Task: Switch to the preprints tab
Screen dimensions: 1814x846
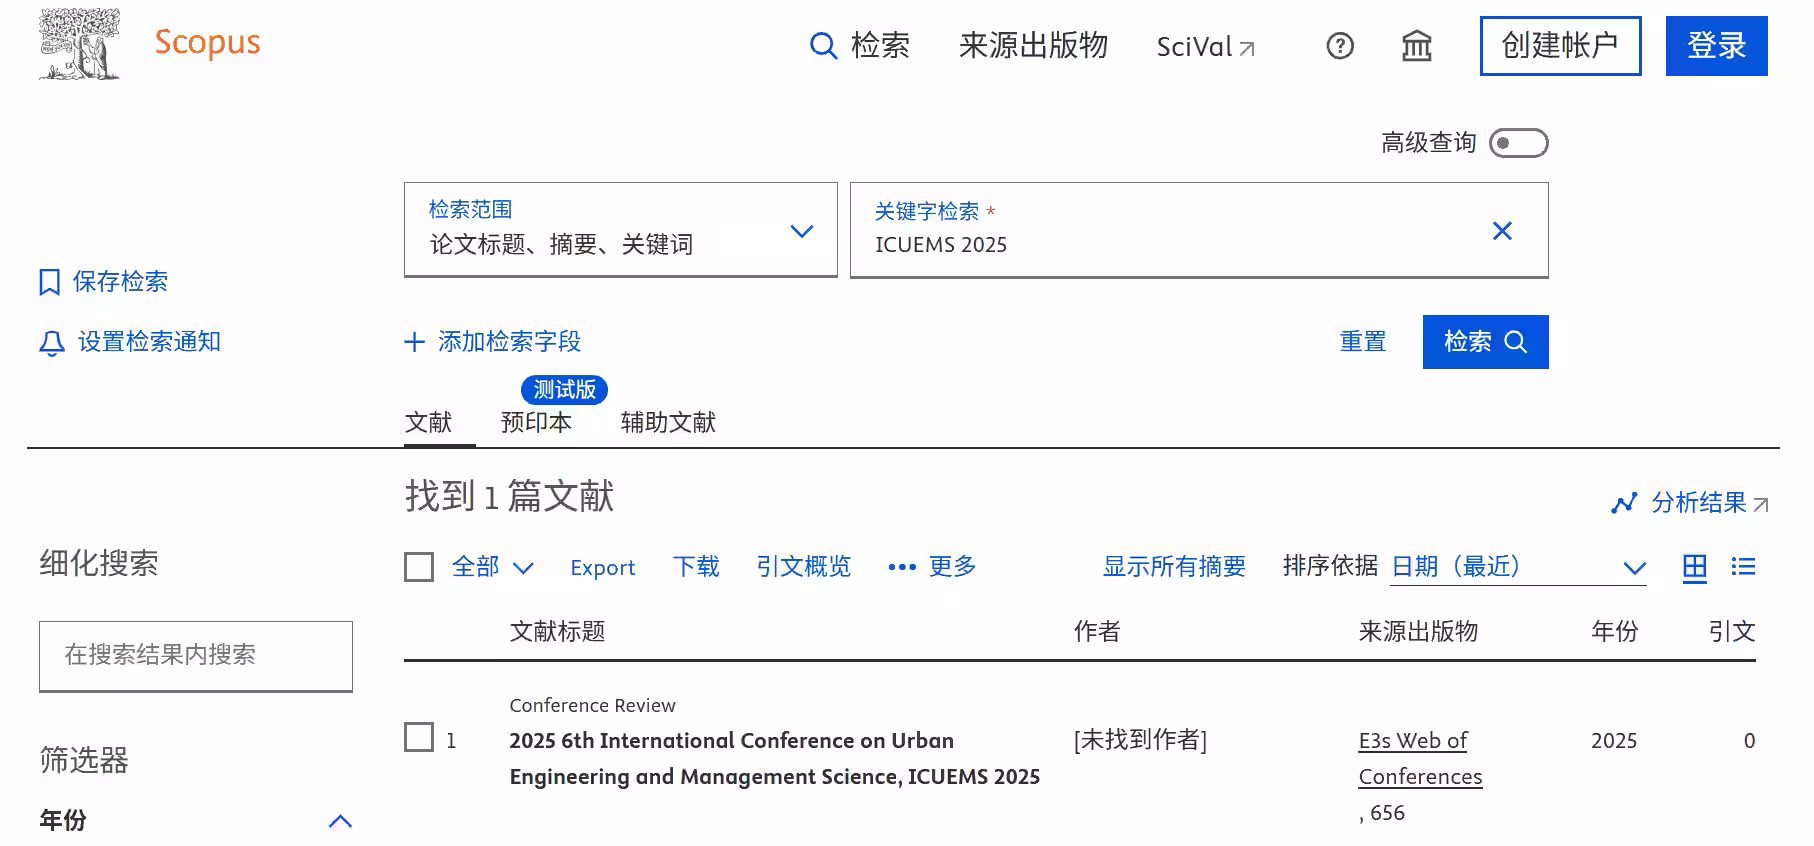Action: pyautogui.click(x=536, y=422)
